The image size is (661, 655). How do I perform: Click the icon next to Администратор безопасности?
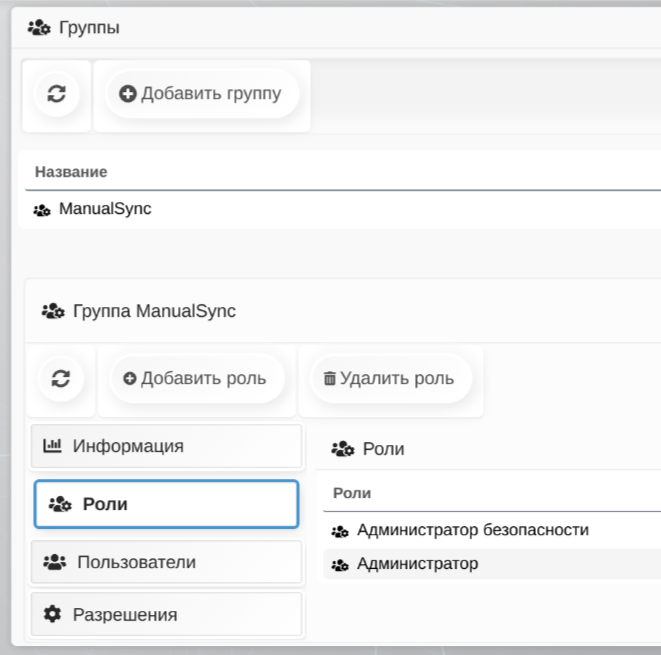pos(340,531)
